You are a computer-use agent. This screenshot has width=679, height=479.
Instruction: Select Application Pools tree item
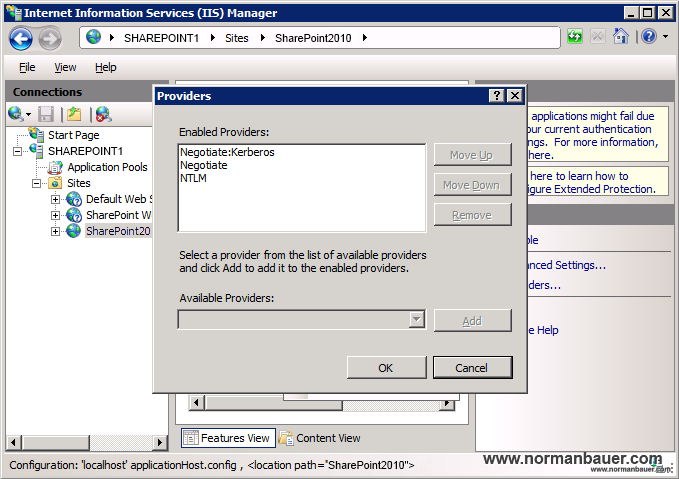pyautogui.click(x=107, y=167)
